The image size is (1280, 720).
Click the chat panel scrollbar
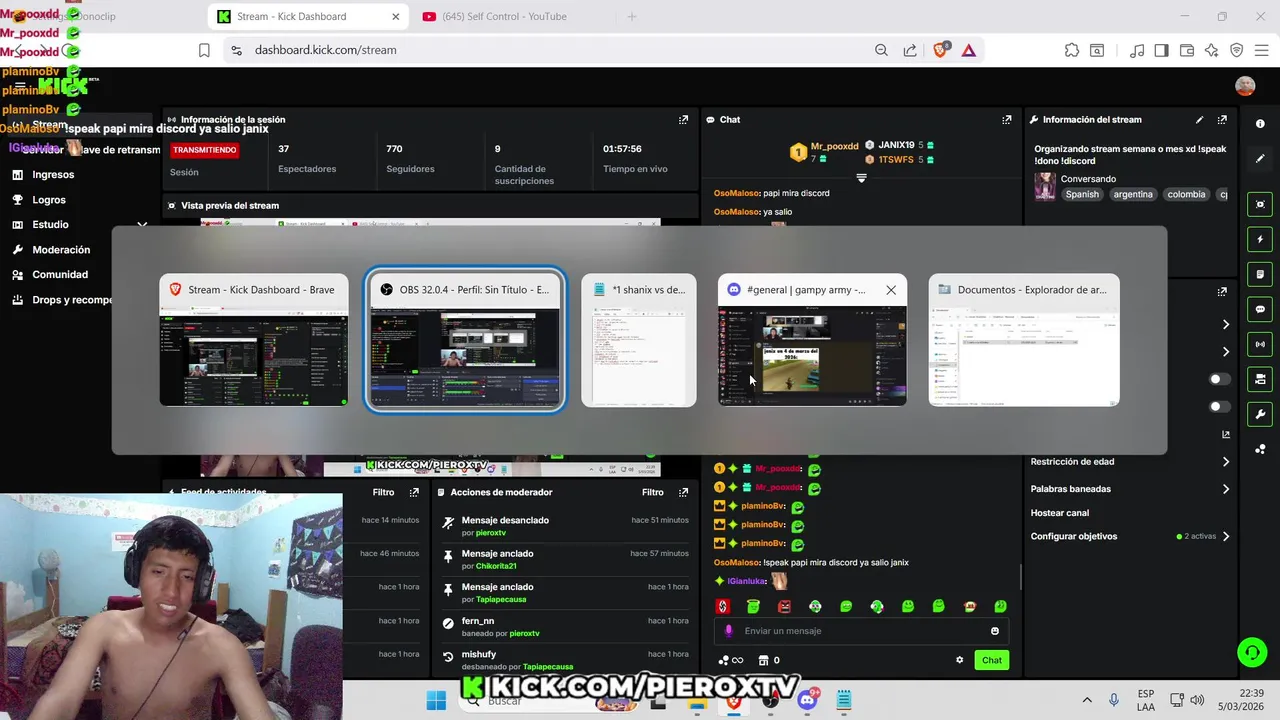point(1020,575)
